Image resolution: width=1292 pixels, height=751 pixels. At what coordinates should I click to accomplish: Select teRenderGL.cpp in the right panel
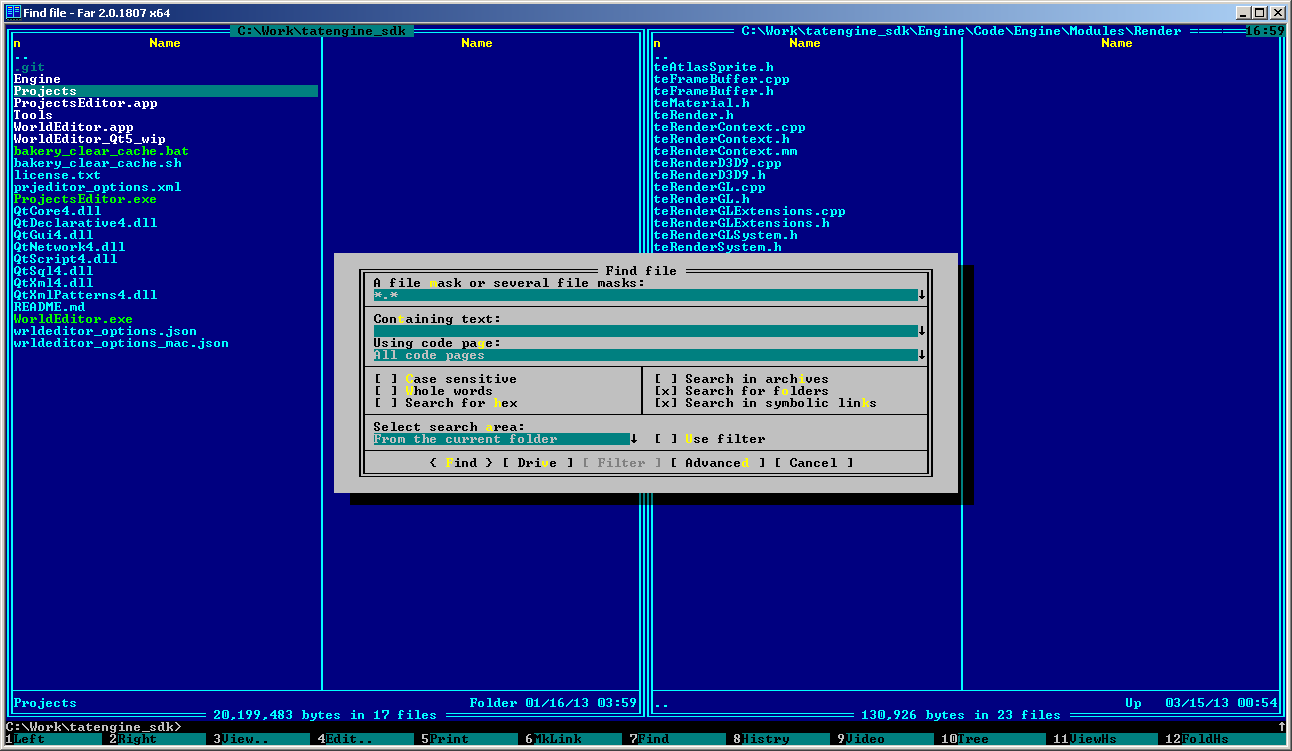pyautogui.click(x=709, y=187)
